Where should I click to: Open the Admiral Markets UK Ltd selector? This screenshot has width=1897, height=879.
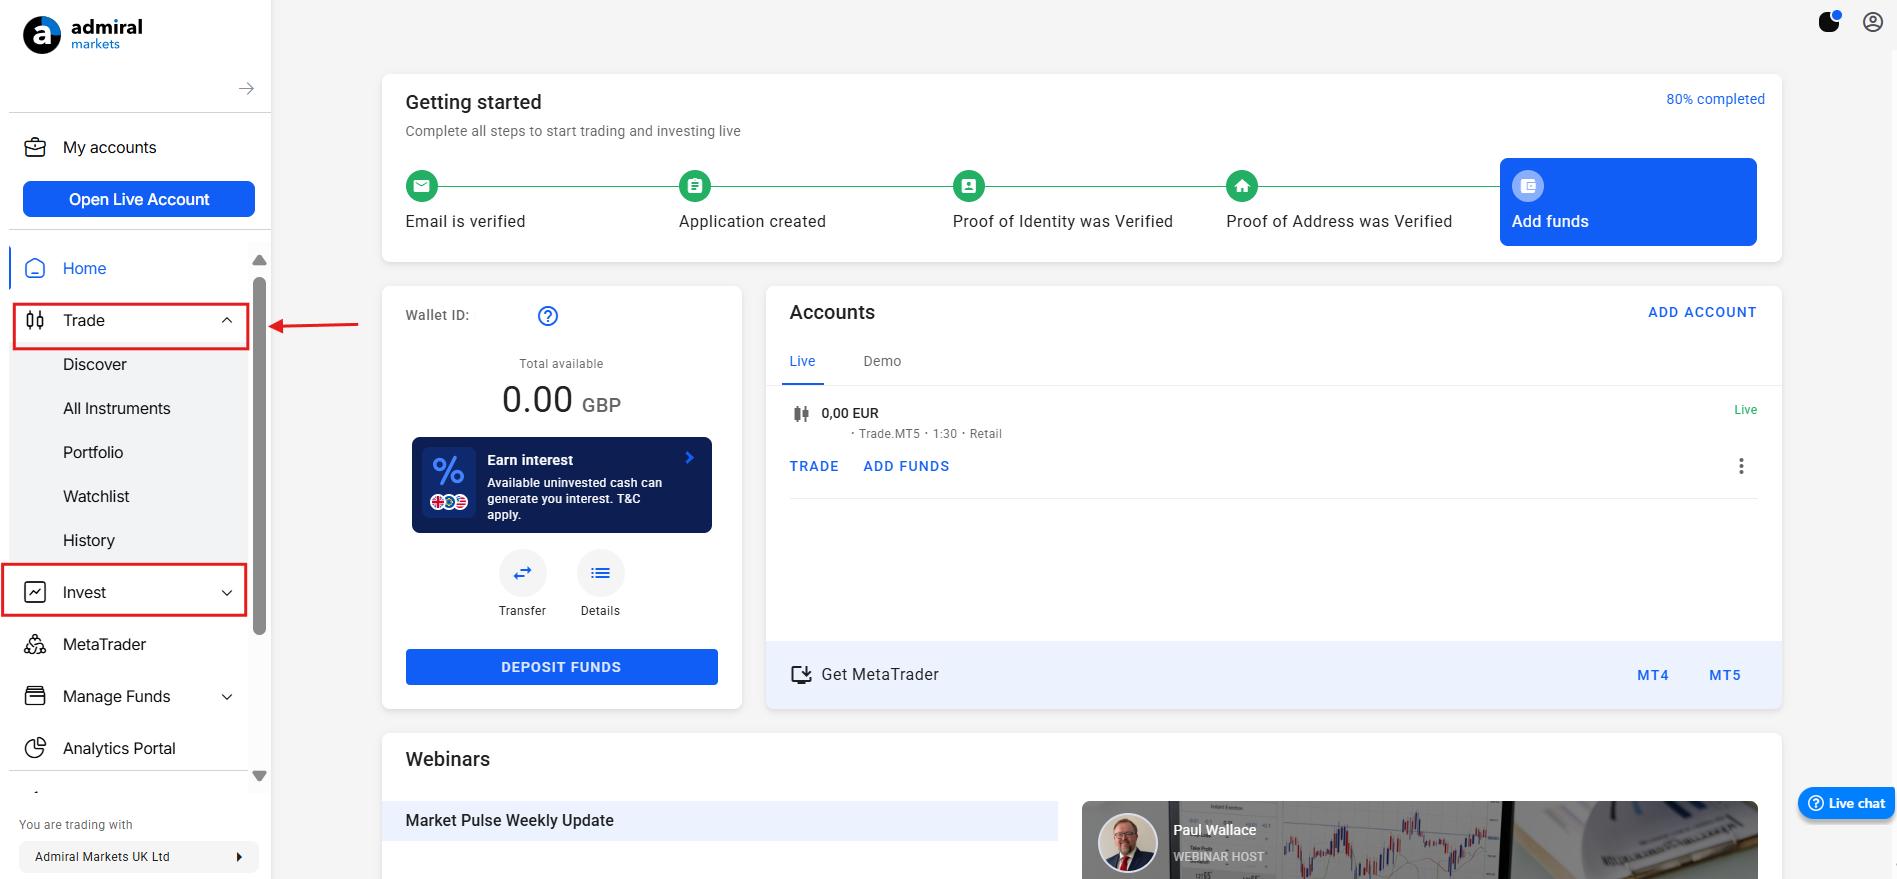coord(139,857)
